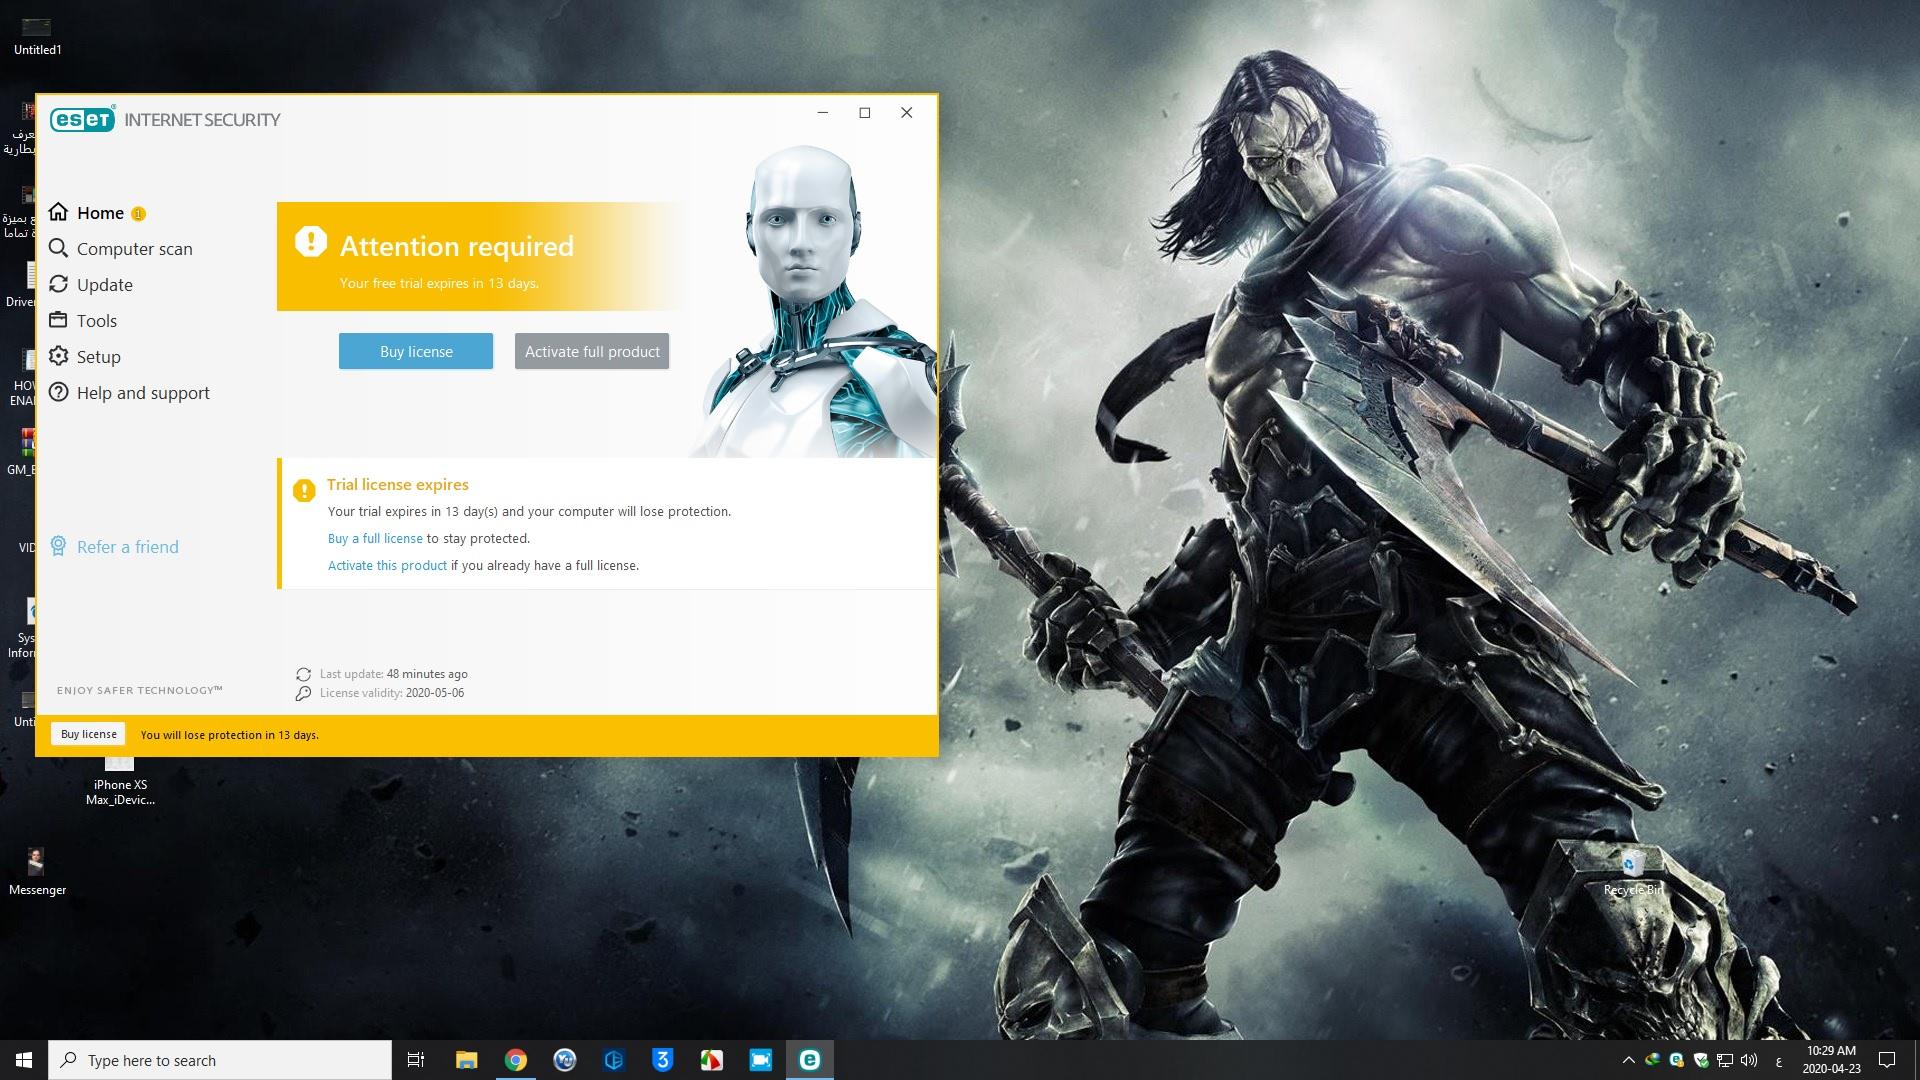The height and width of the screenshot is (1080, 1920).
Task: Click the blue Buy license button
Action: (x=416, y=351)
